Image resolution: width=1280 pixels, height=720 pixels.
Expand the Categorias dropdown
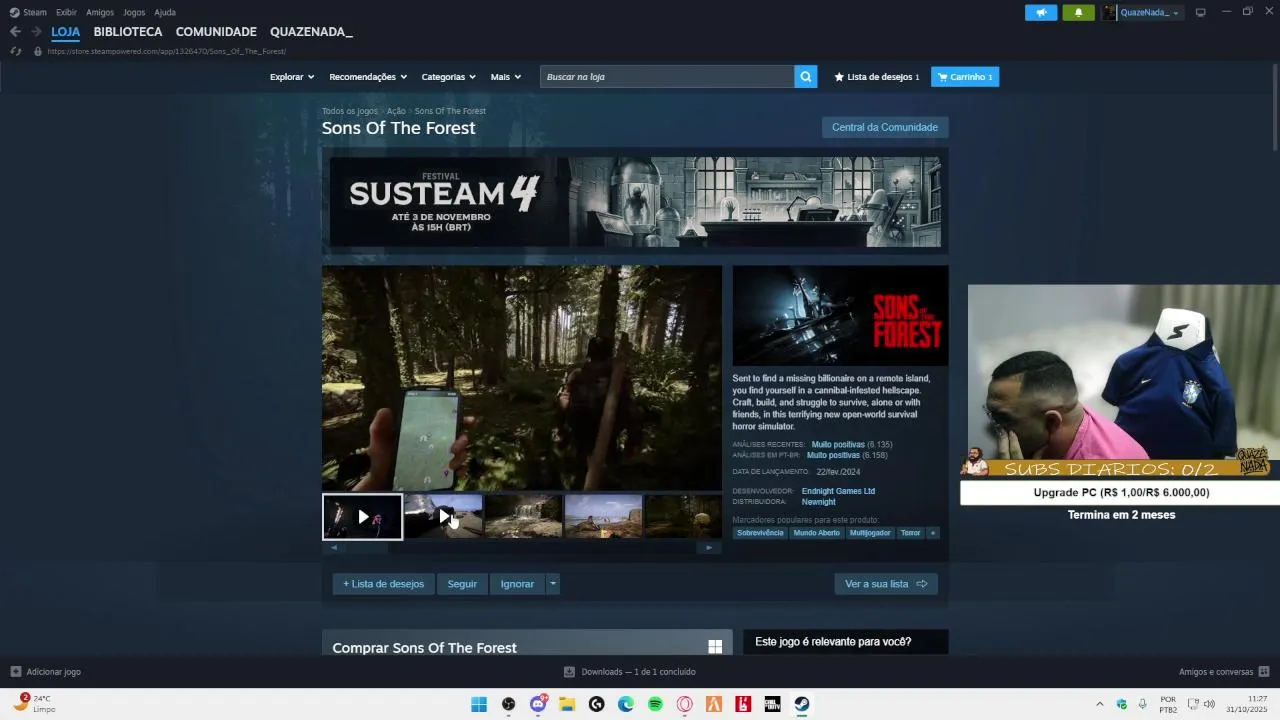[449, 77]
